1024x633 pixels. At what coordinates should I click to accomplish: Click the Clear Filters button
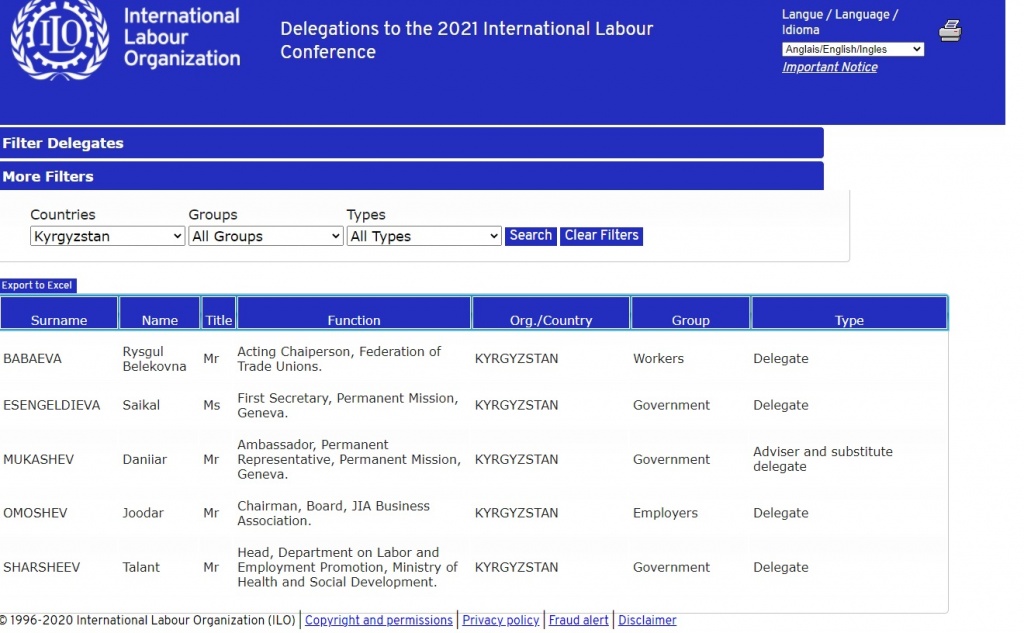click(x=601, y=236)
